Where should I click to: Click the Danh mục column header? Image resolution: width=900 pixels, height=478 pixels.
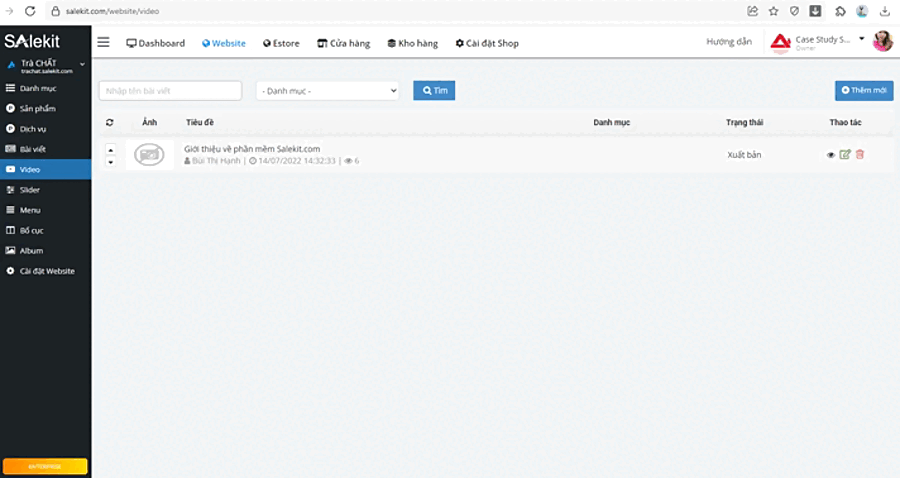pos(612,122)
